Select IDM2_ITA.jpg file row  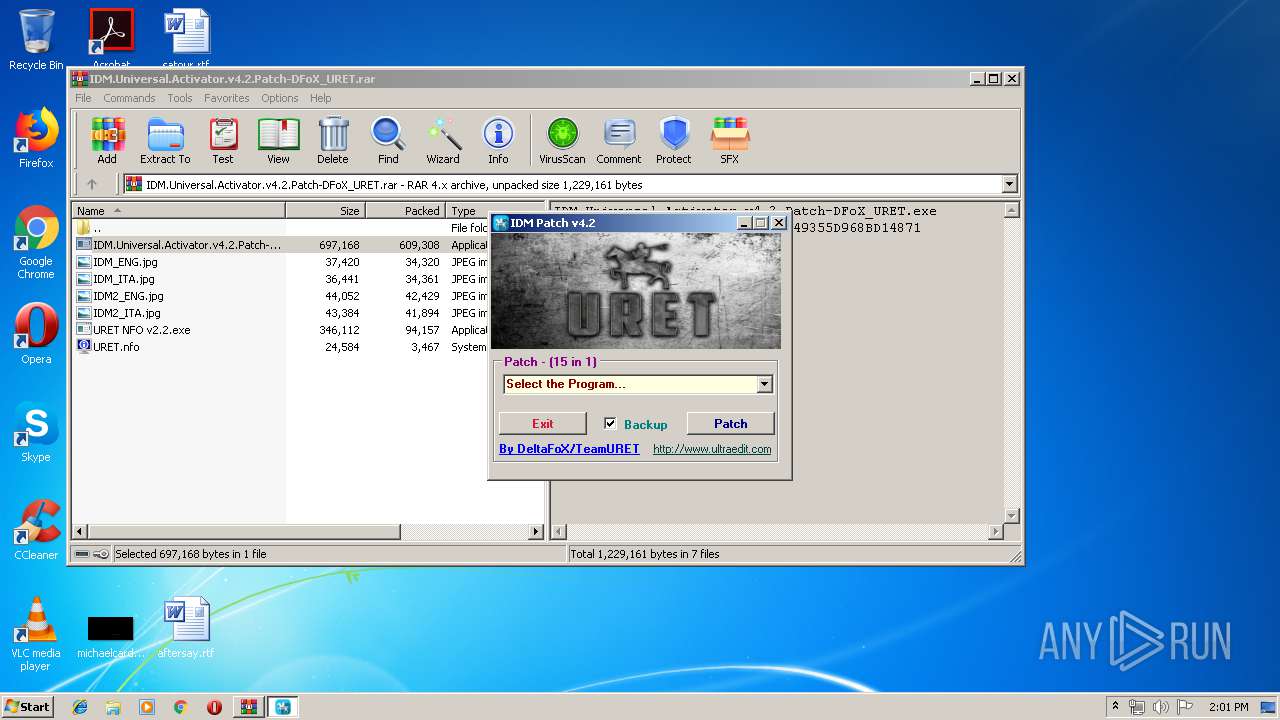(x=280, y=313)
